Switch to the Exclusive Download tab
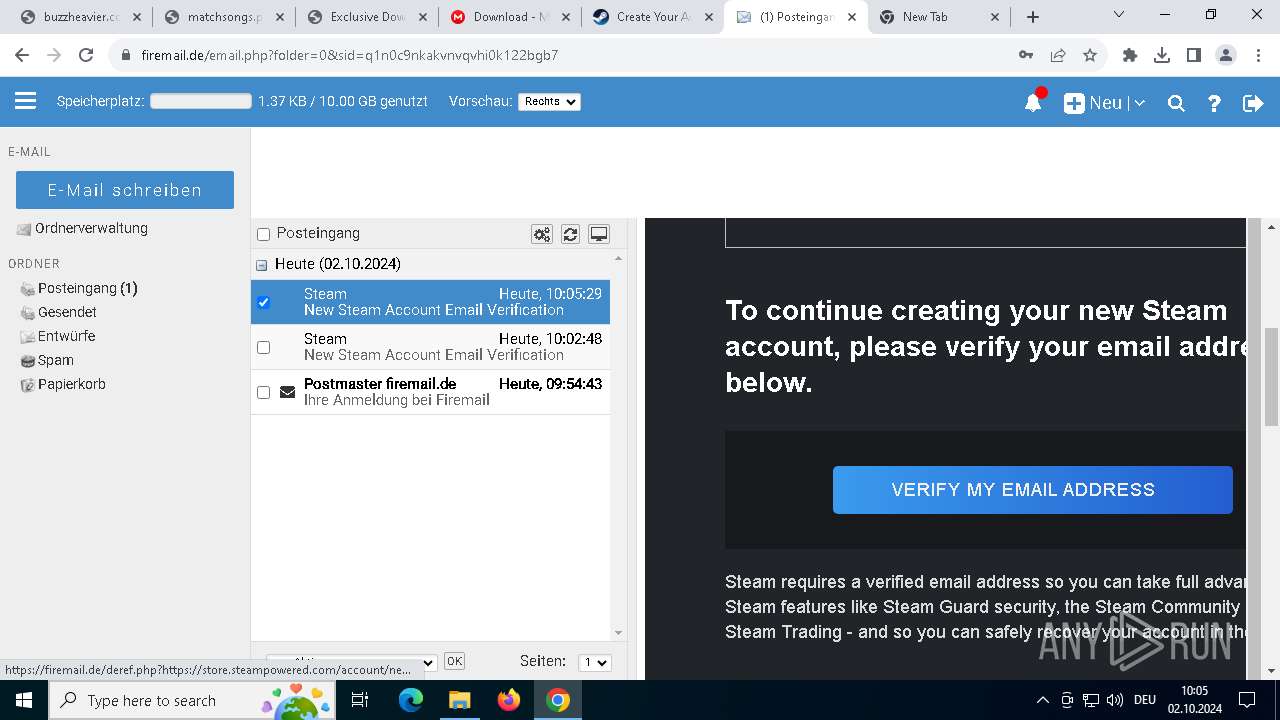This screenshot has height=720, width=1280. click(367, 17)
